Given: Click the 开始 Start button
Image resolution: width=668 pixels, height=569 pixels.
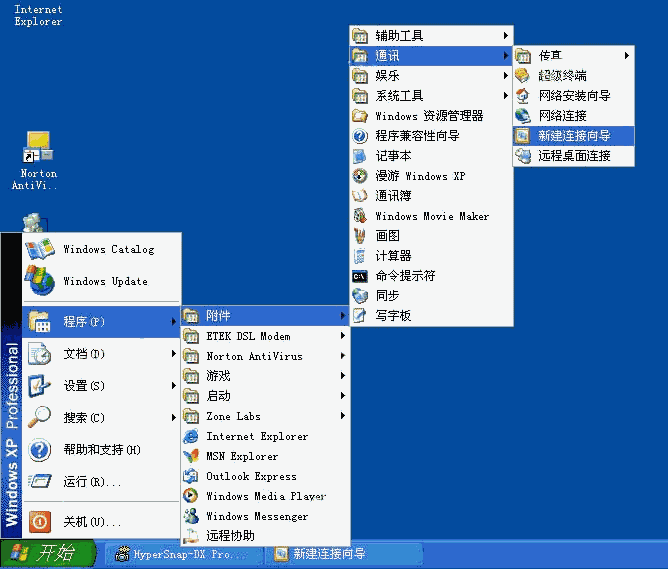Looking at the screenshot, I should click(48, 554).
